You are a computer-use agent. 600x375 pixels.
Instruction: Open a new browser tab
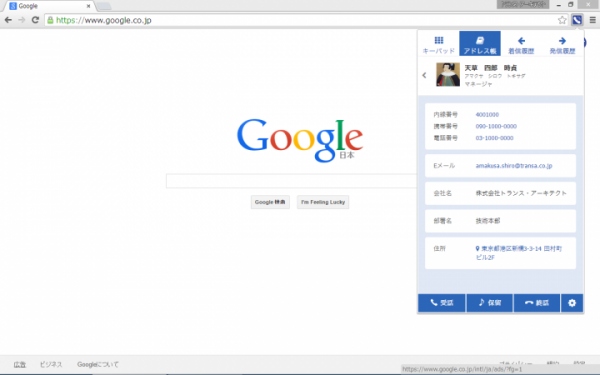(103, 6)
